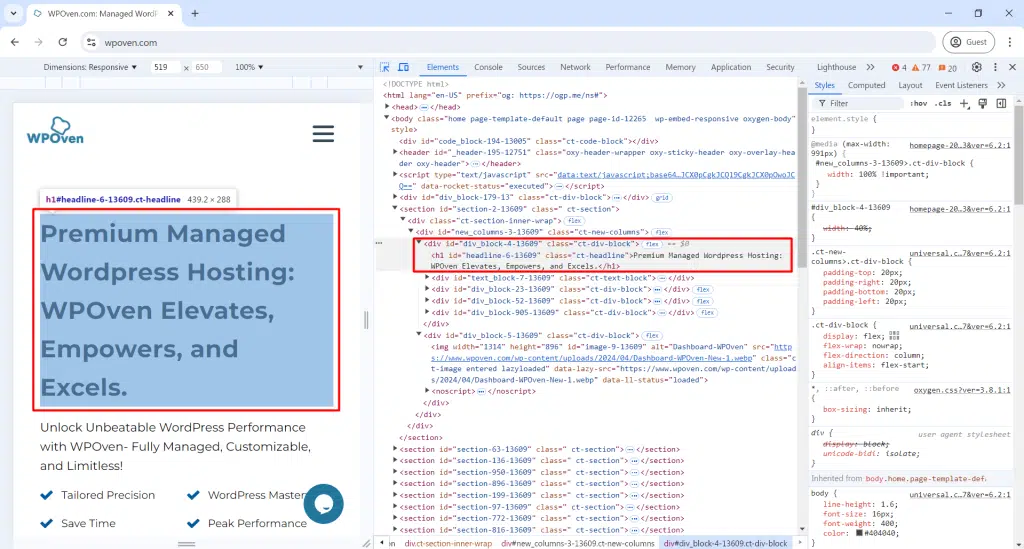Click Dashboard-WPOven image src URL link
The width and height of the screenshot is (1024, 549).
611,353
